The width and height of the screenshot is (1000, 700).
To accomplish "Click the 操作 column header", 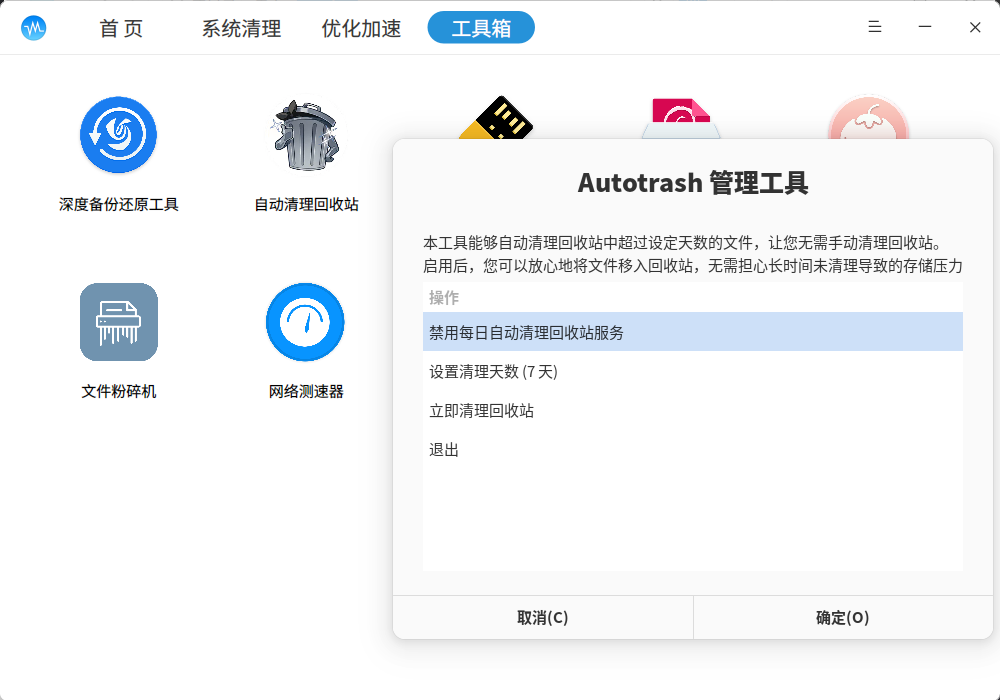I will point(693,297).
